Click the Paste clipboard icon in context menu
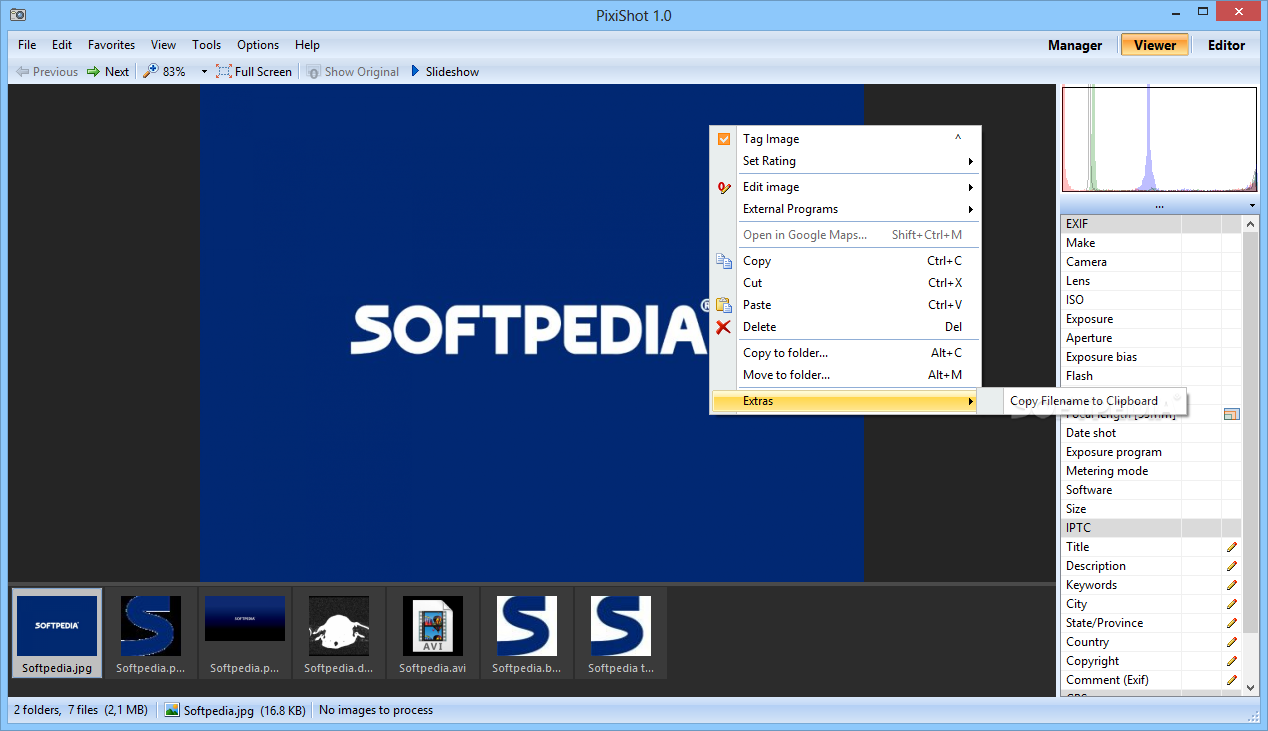 click(x=724, y=305)
